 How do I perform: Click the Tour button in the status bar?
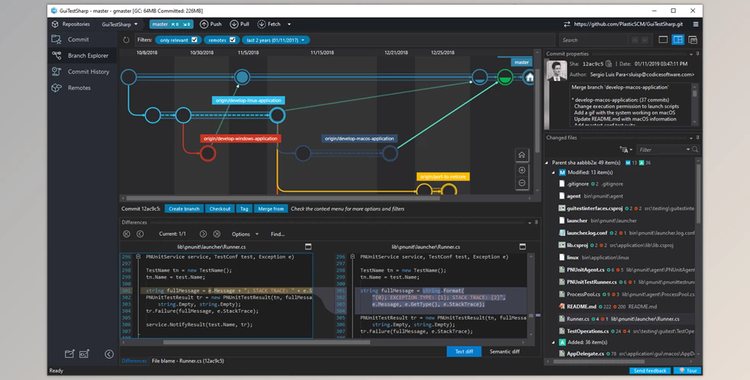pos(687,370)
